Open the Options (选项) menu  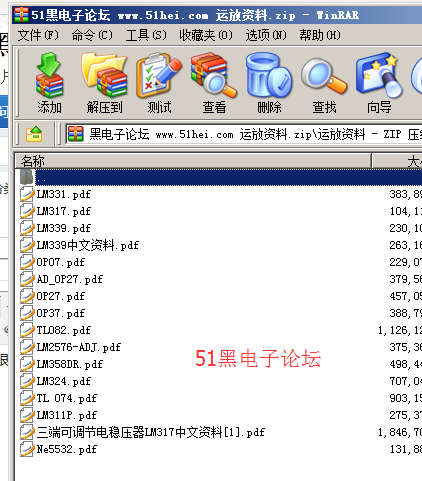coord(266,35)
